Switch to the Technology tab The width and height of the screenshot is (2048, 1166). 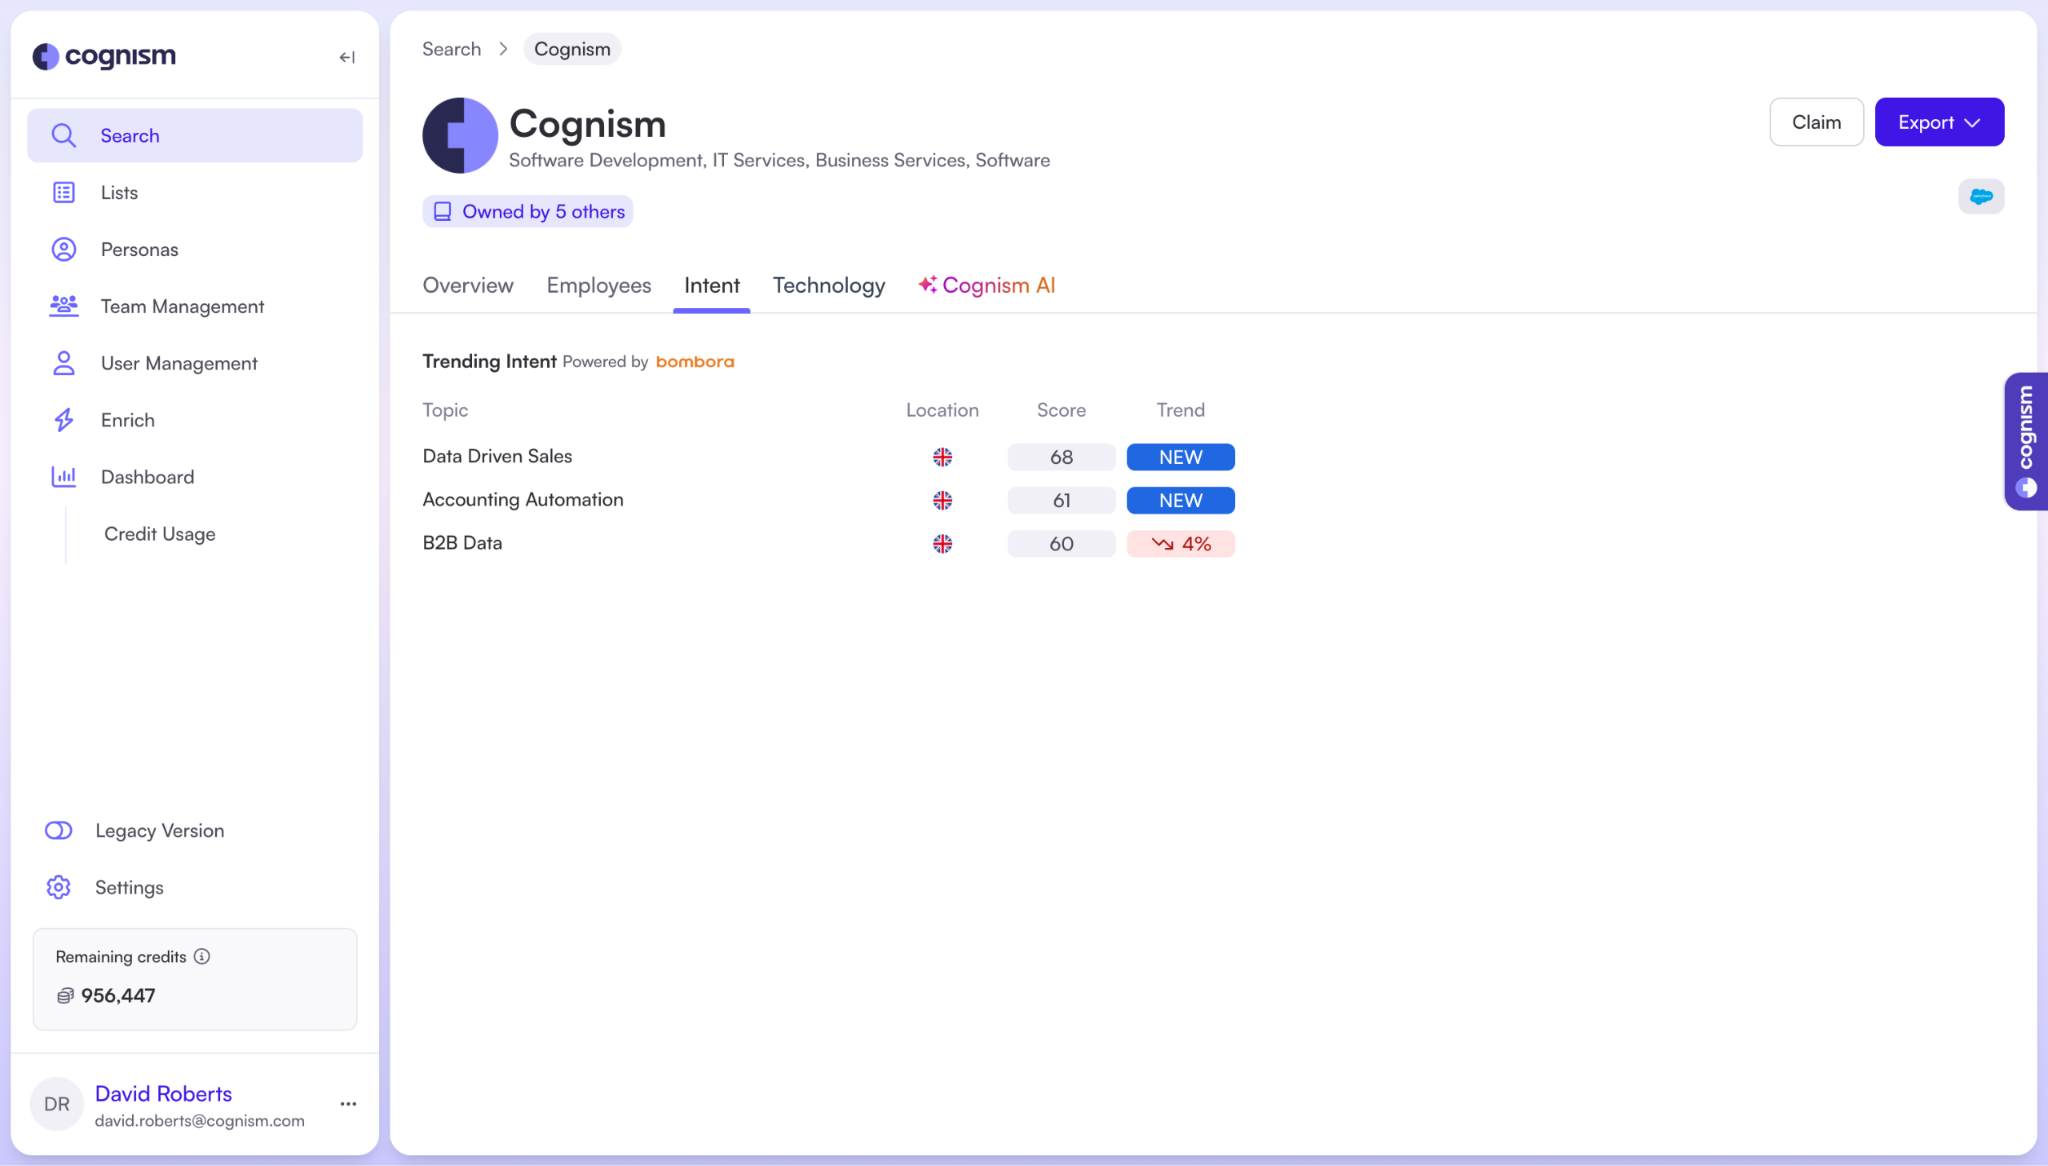(828, 286)
